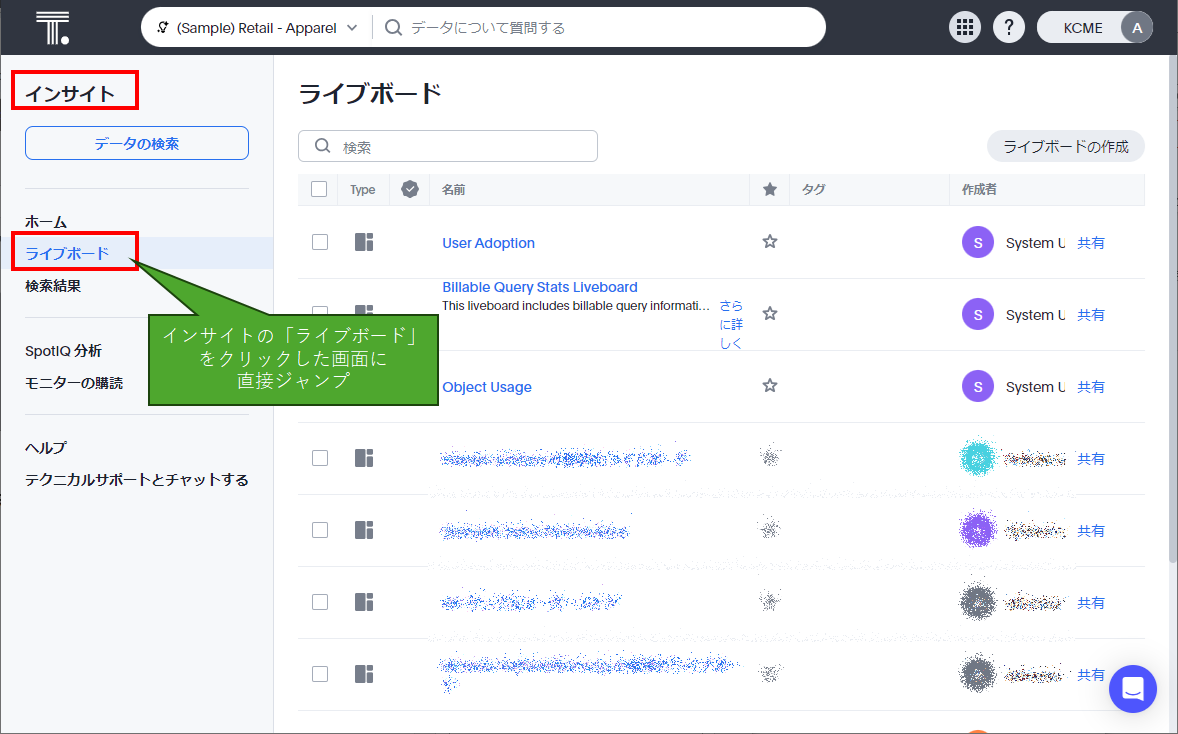1178x734 pixels.
Task: Star the Object Usage liveboard
Action: coord(770,386)
